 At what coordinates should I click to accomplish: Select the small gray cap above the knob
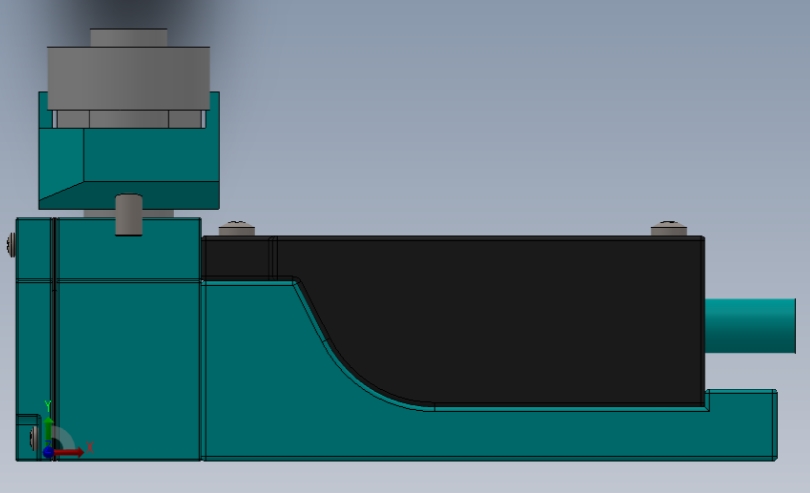click(x=129, y=38)
